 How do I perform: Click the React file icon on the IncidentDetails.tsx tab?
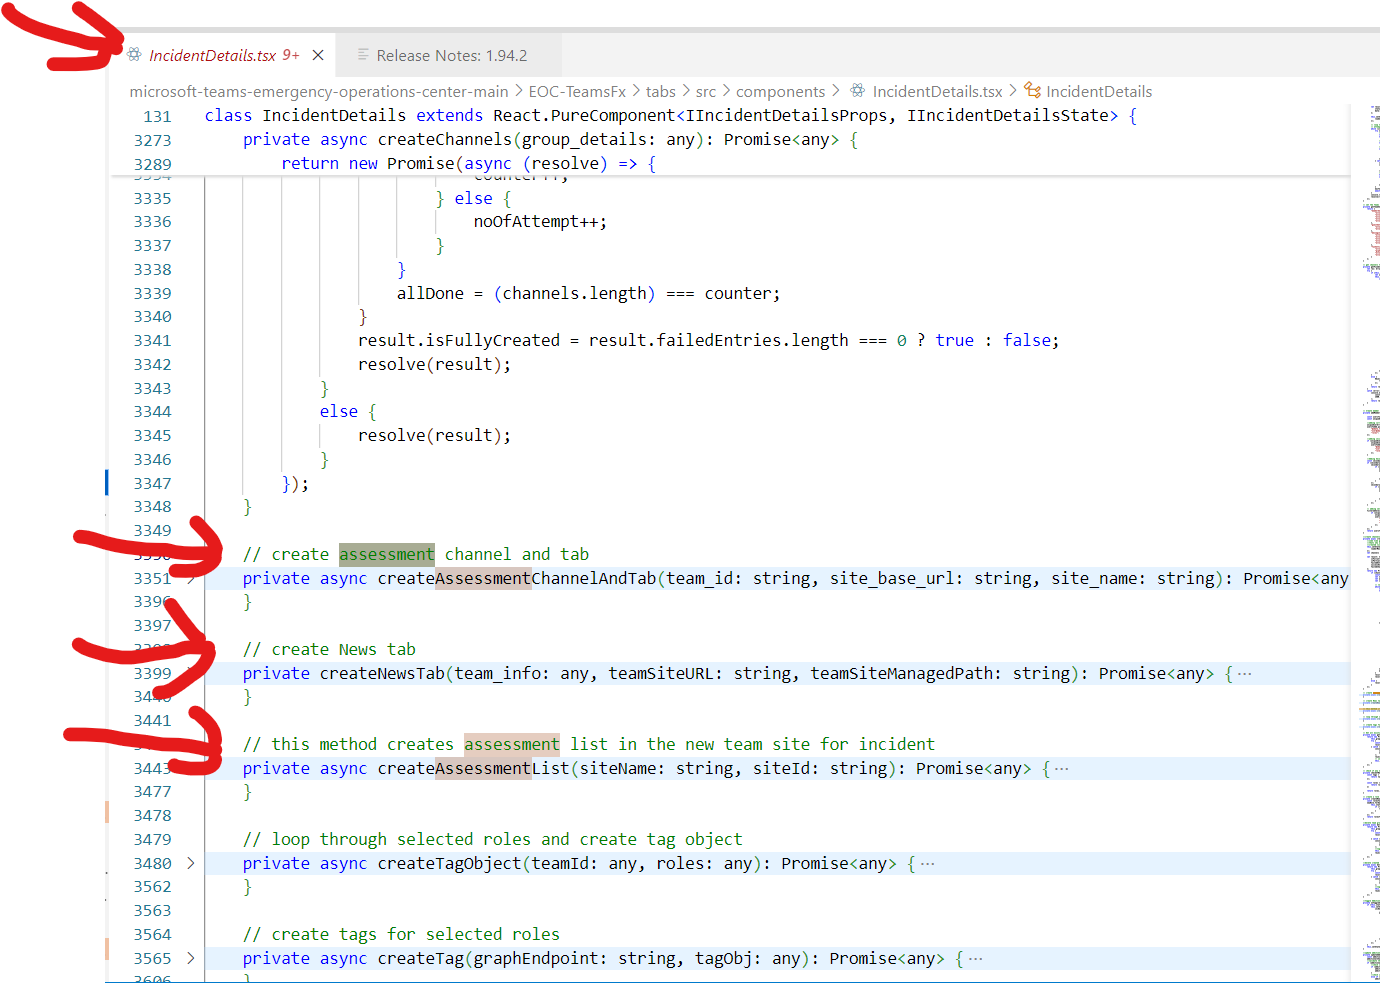coord(134,55)
